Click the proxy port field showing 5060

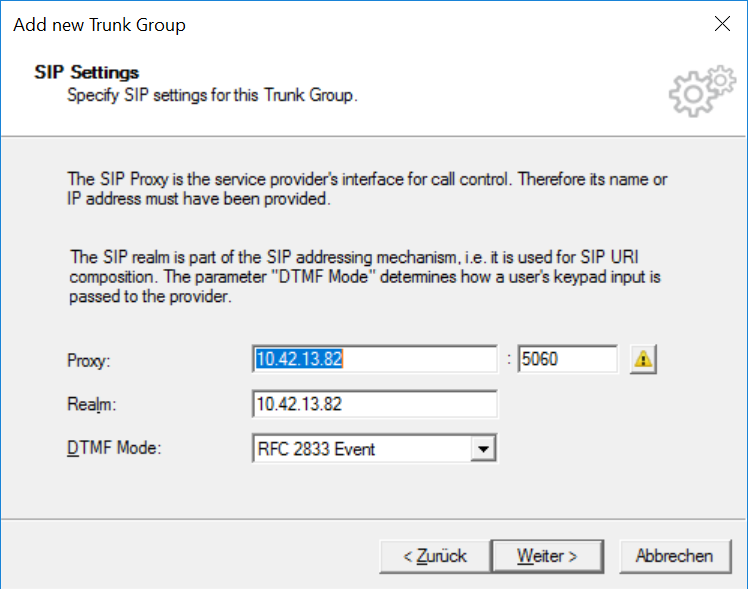tap(567, 359)
